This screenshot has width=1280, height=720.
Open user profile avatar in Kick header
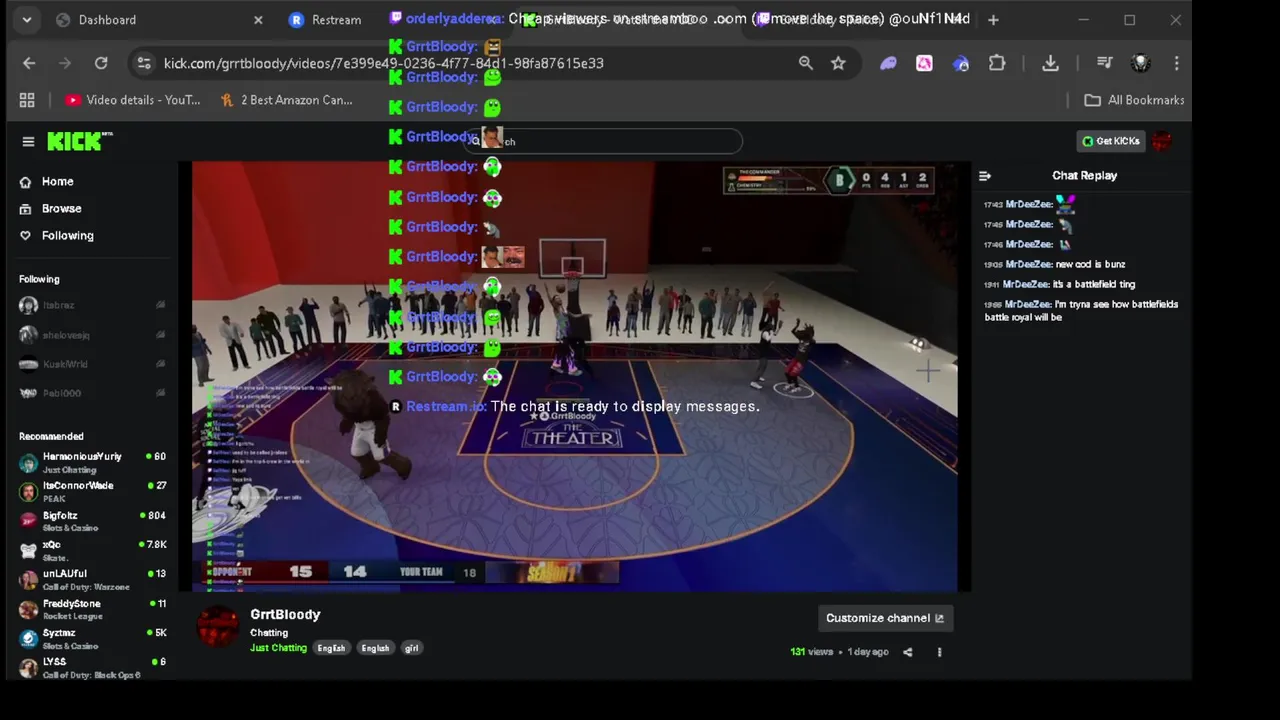coord(1162,141)
